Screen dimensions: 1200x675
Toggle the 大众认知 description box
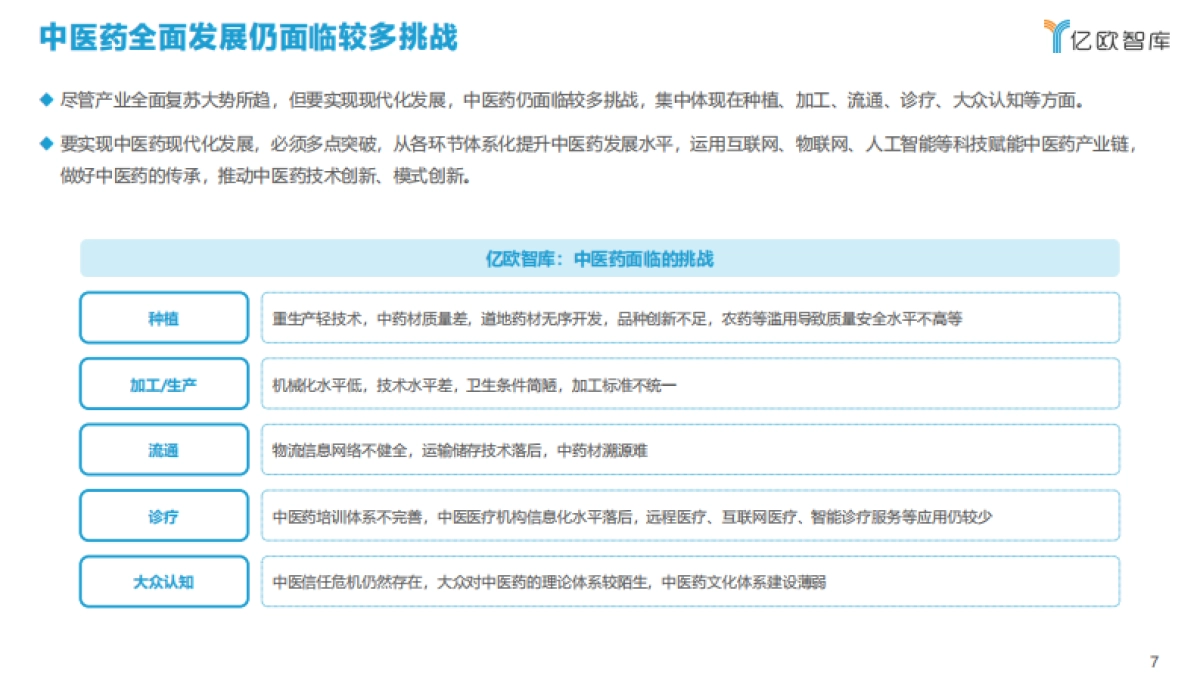(690, 581)
